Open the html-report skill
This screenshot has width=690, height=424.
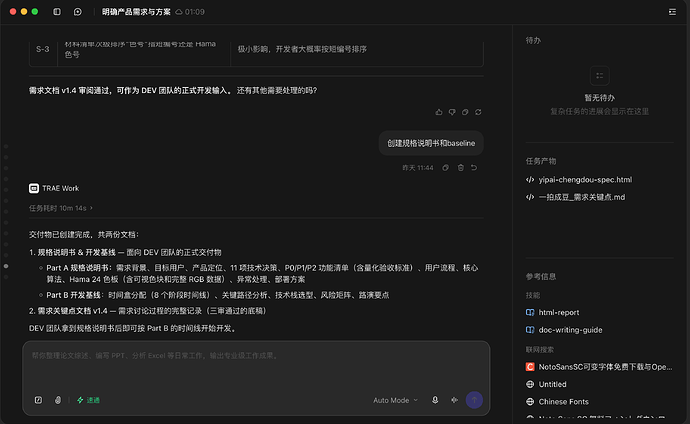(559, 312)
